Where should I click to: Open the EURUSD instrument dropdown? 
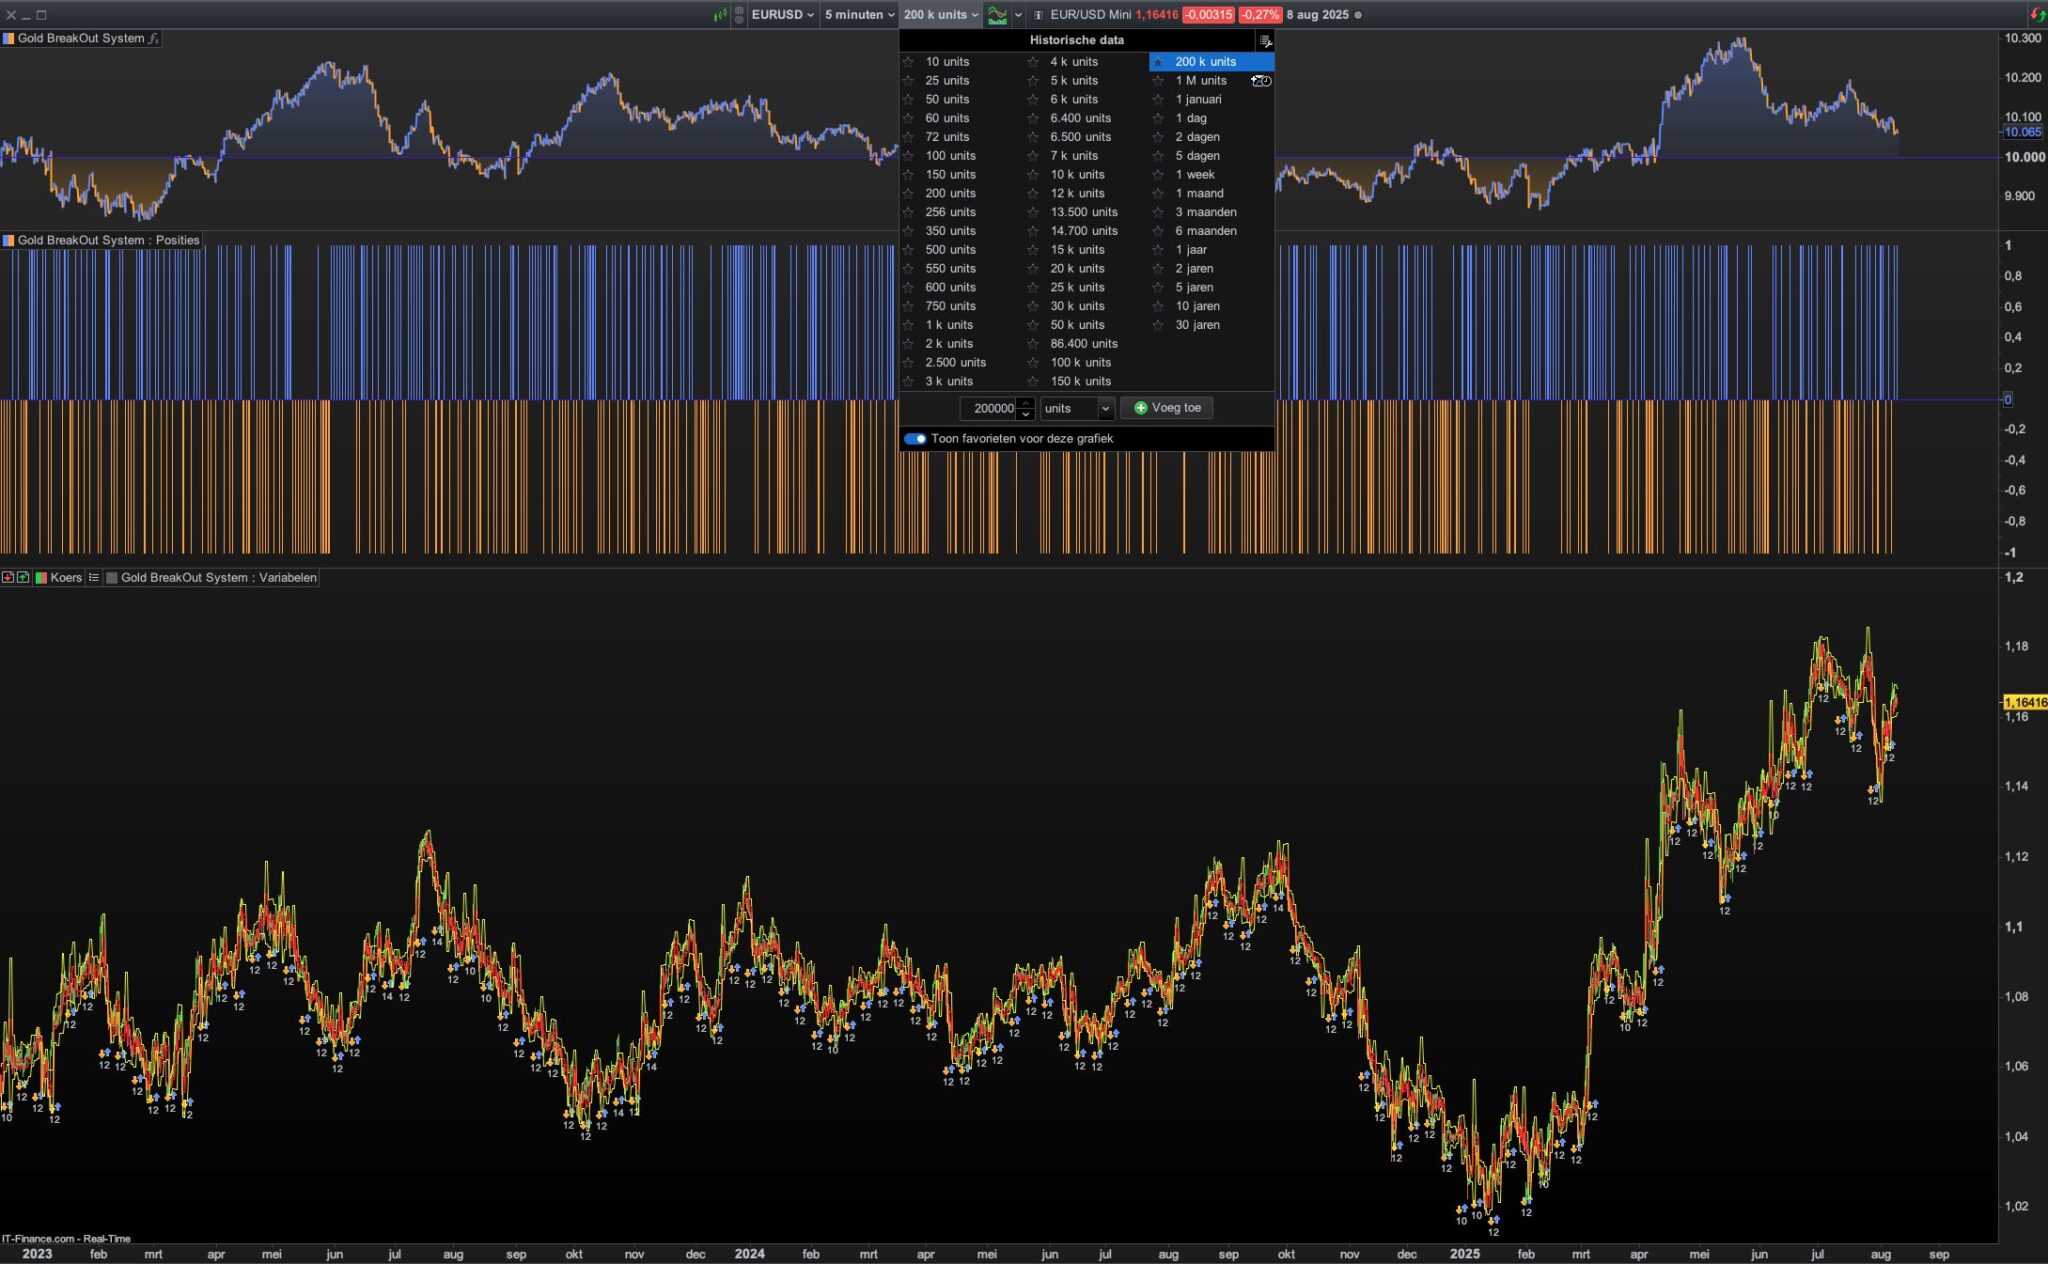782,15
